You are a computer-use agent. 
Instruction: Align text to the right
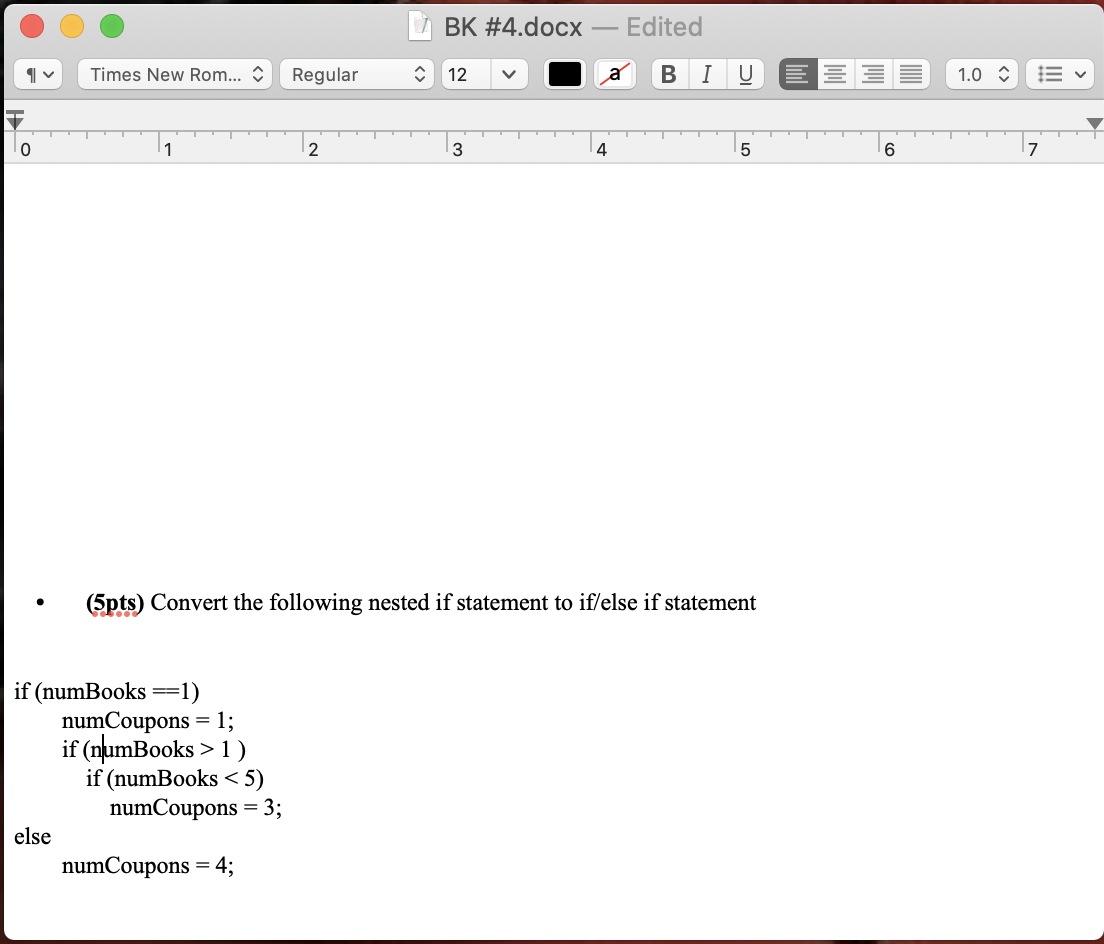click(x=873, y=74)
